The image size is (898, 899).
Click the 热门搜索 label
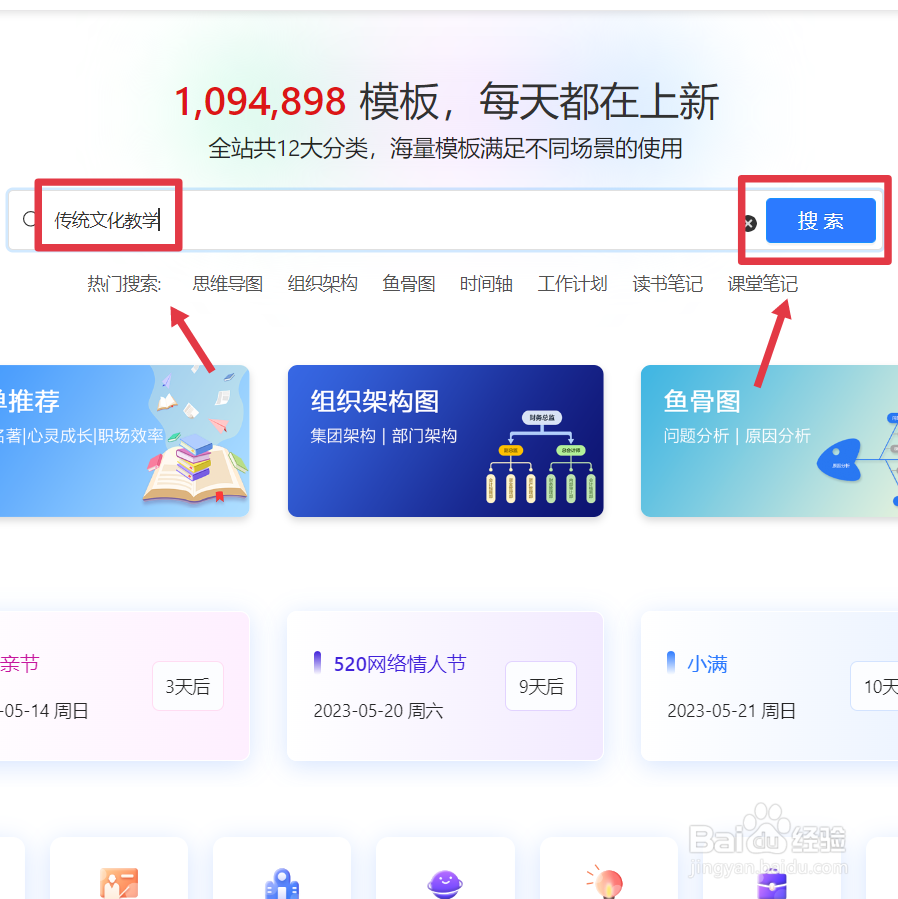coord(124,283)
